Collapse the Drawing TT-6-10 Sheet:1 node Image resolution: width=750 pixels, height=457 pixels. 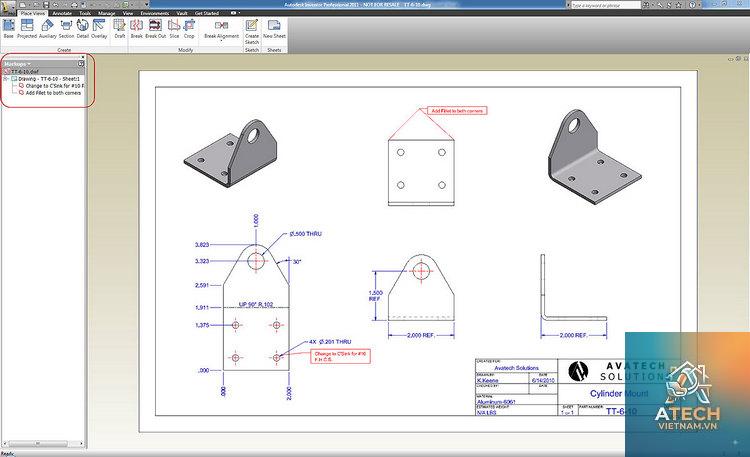(x=6, y=78)
